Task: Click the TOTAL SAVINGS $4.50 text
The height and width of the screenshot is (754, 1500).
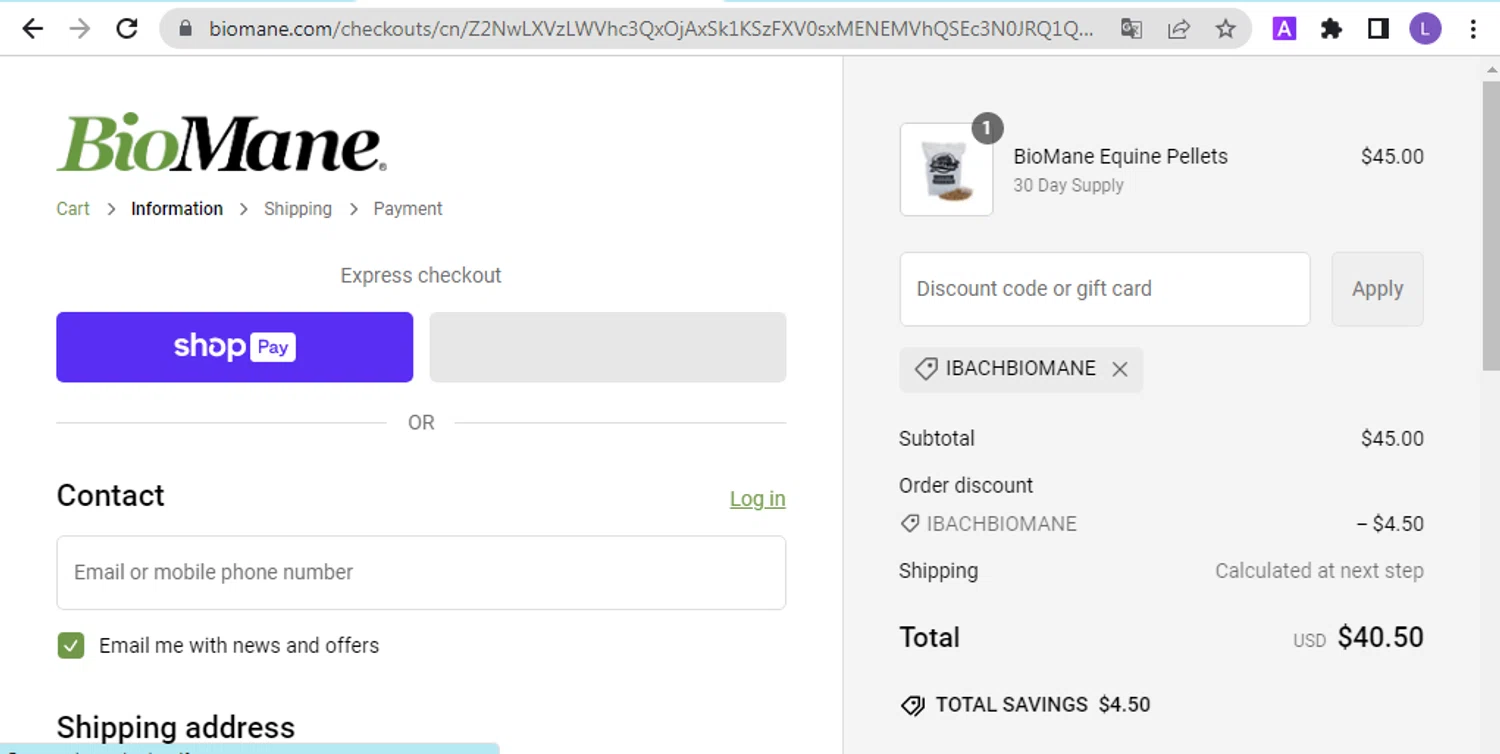Action: tap(1043, 705)
